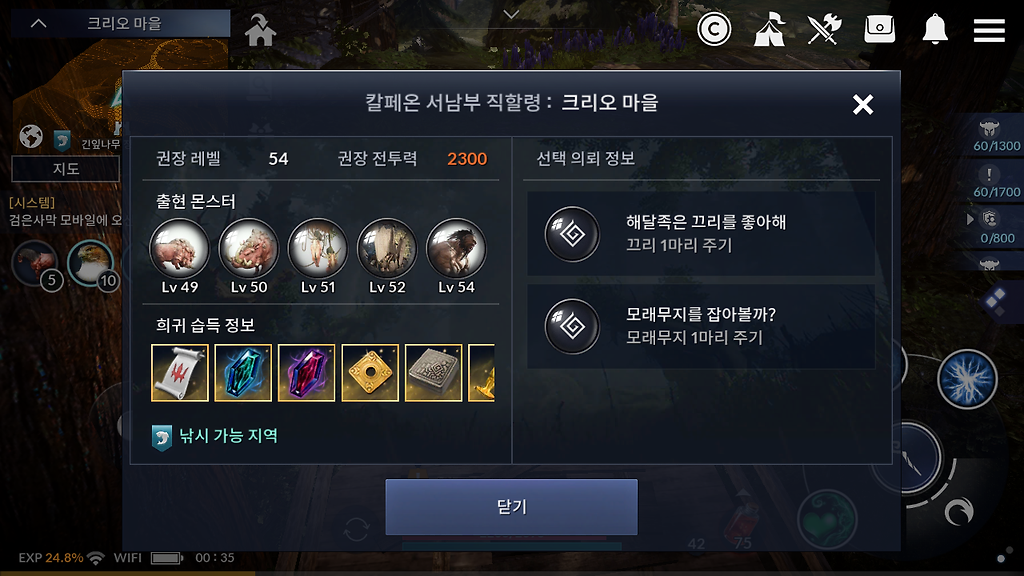Screen dimensions: 1024x576
Task: Click the 지도 map button
Action: coord(66,168)
